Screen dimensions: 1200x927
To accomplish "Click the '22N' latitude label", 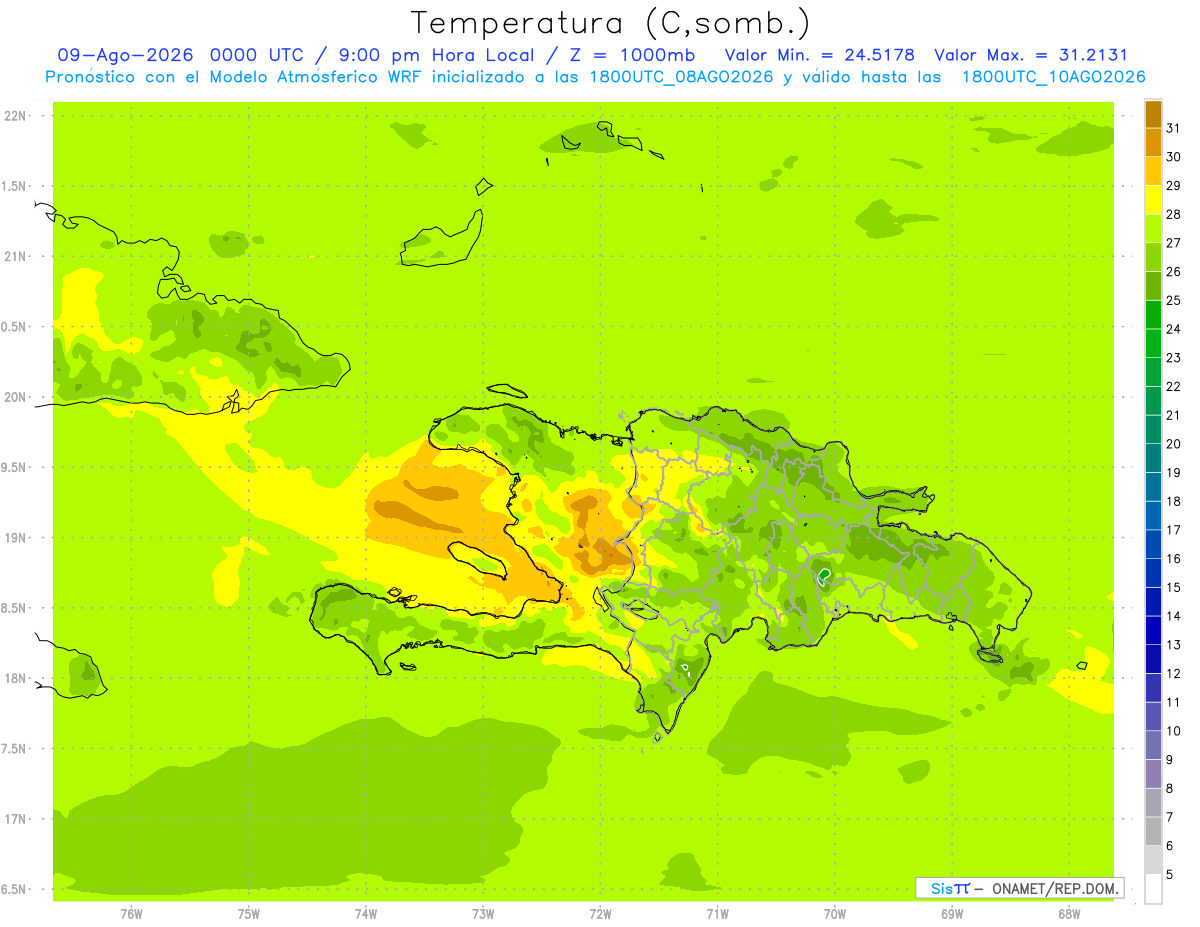I will pos(16,116).
